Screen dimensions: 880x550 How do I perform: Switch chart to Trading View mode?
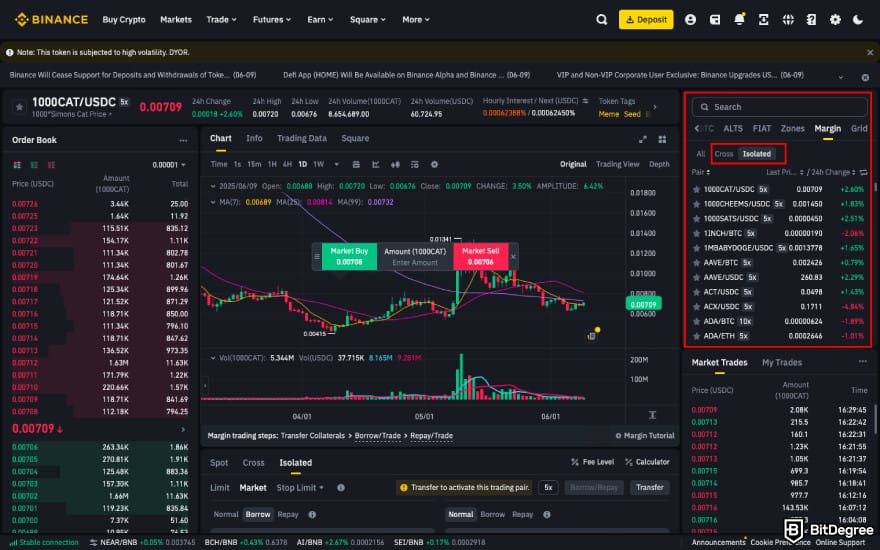click(617, 164)
